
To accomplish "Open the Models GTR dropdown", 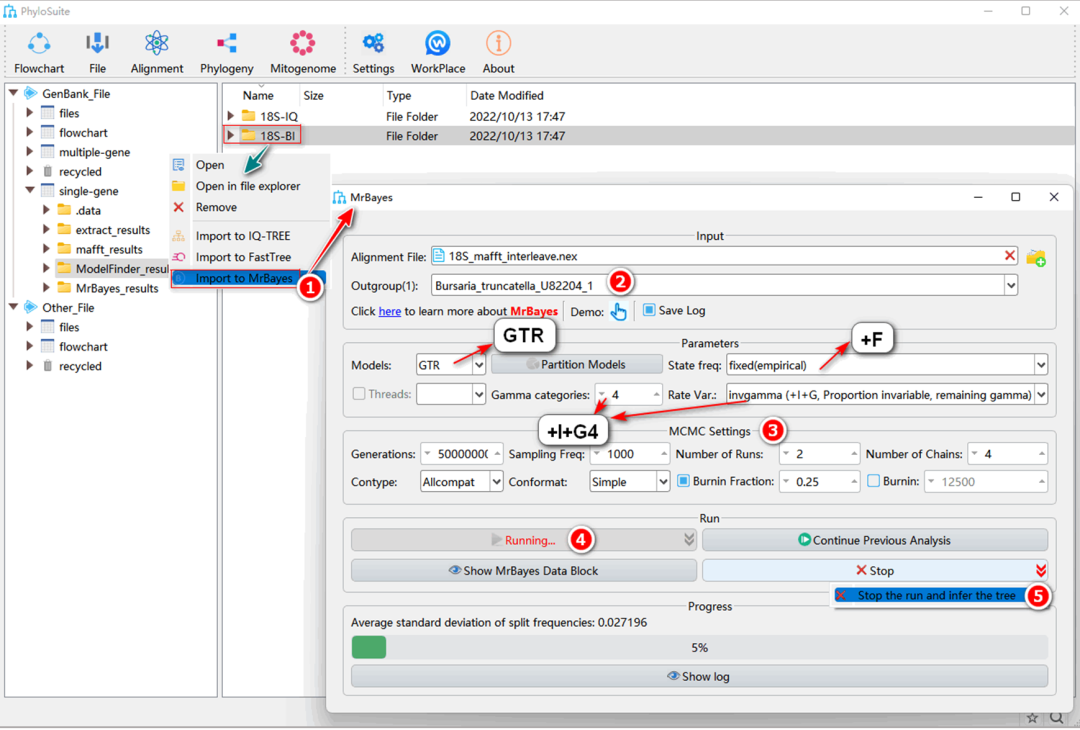I will tap(479, 365).
